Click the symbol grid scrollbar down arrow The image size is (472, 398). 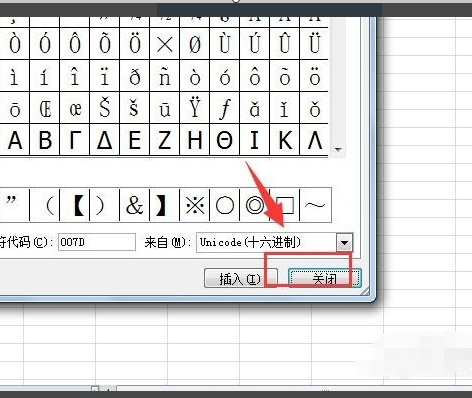click(339, 150)
